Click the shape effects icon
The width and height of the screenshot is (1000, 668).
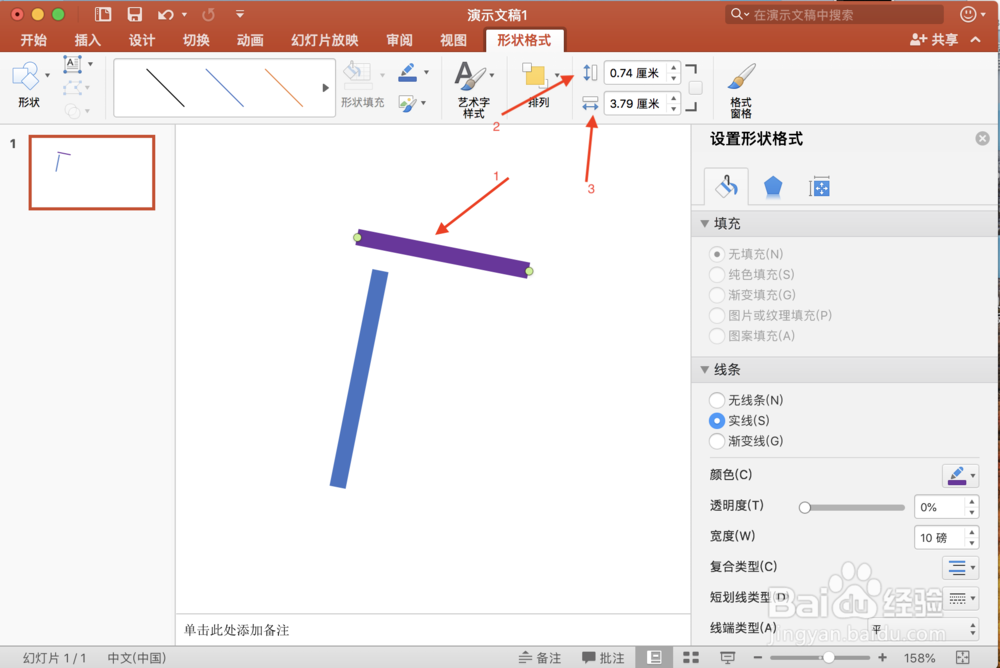(x=407, y=103)
